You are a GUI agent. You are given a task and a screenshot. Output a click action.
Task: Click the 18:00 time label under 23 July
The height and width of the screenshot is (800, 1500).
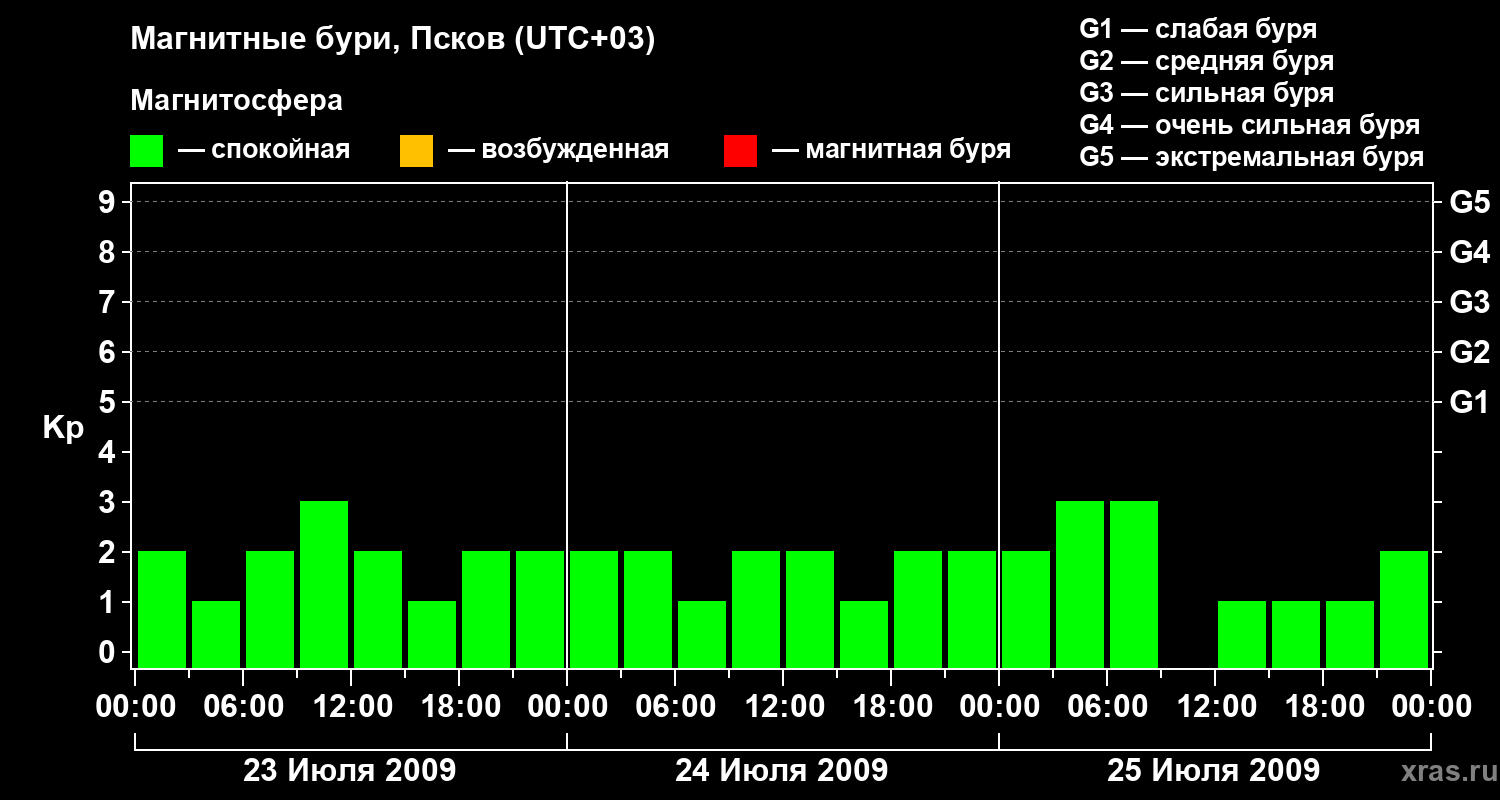[459, 708]
